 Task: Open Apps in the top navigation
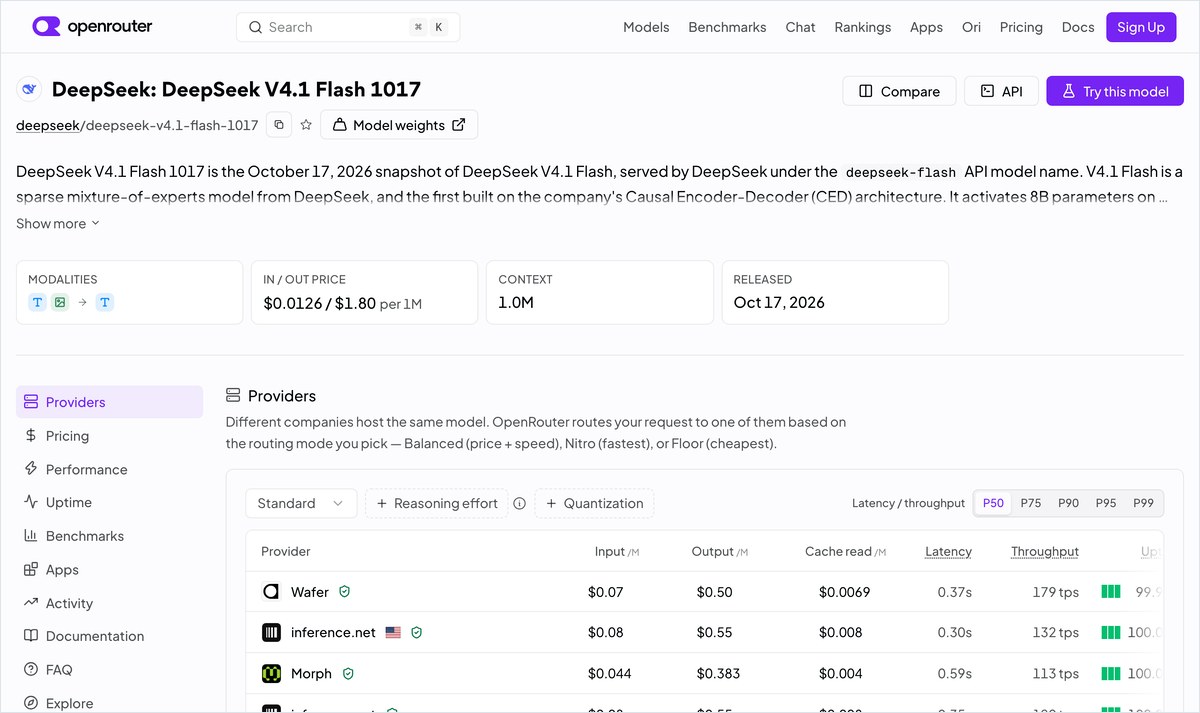(x=926, y=27)
